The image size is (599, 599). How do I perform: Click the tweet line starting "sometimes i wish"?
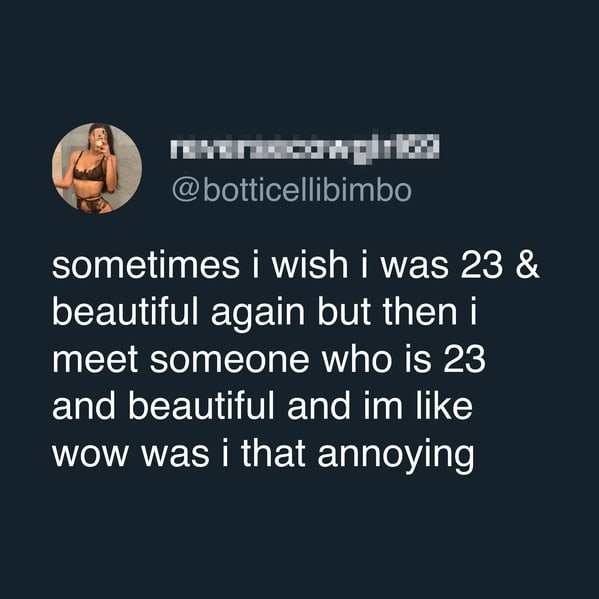pyautogui.click(x=296, y=266)
